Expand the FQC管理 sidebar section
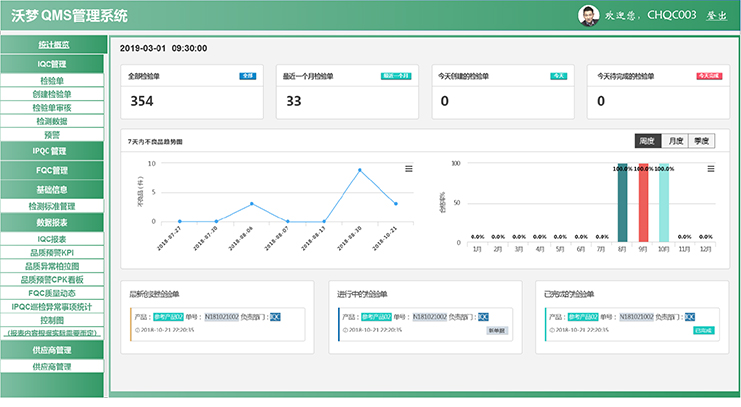This screenshot has width=741, height=407. click(x=52, y=170)
